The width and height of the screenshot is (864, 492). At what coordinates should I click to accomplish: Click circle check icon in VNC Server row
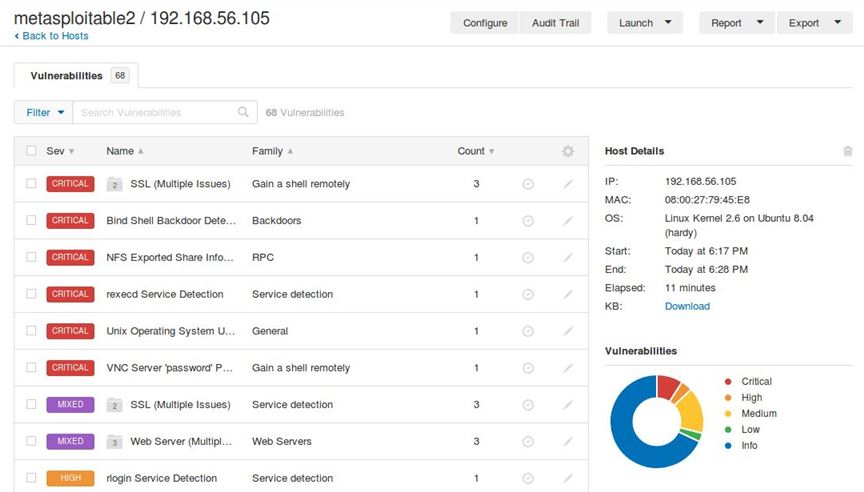pyautogui.click(x=528, y=368)
